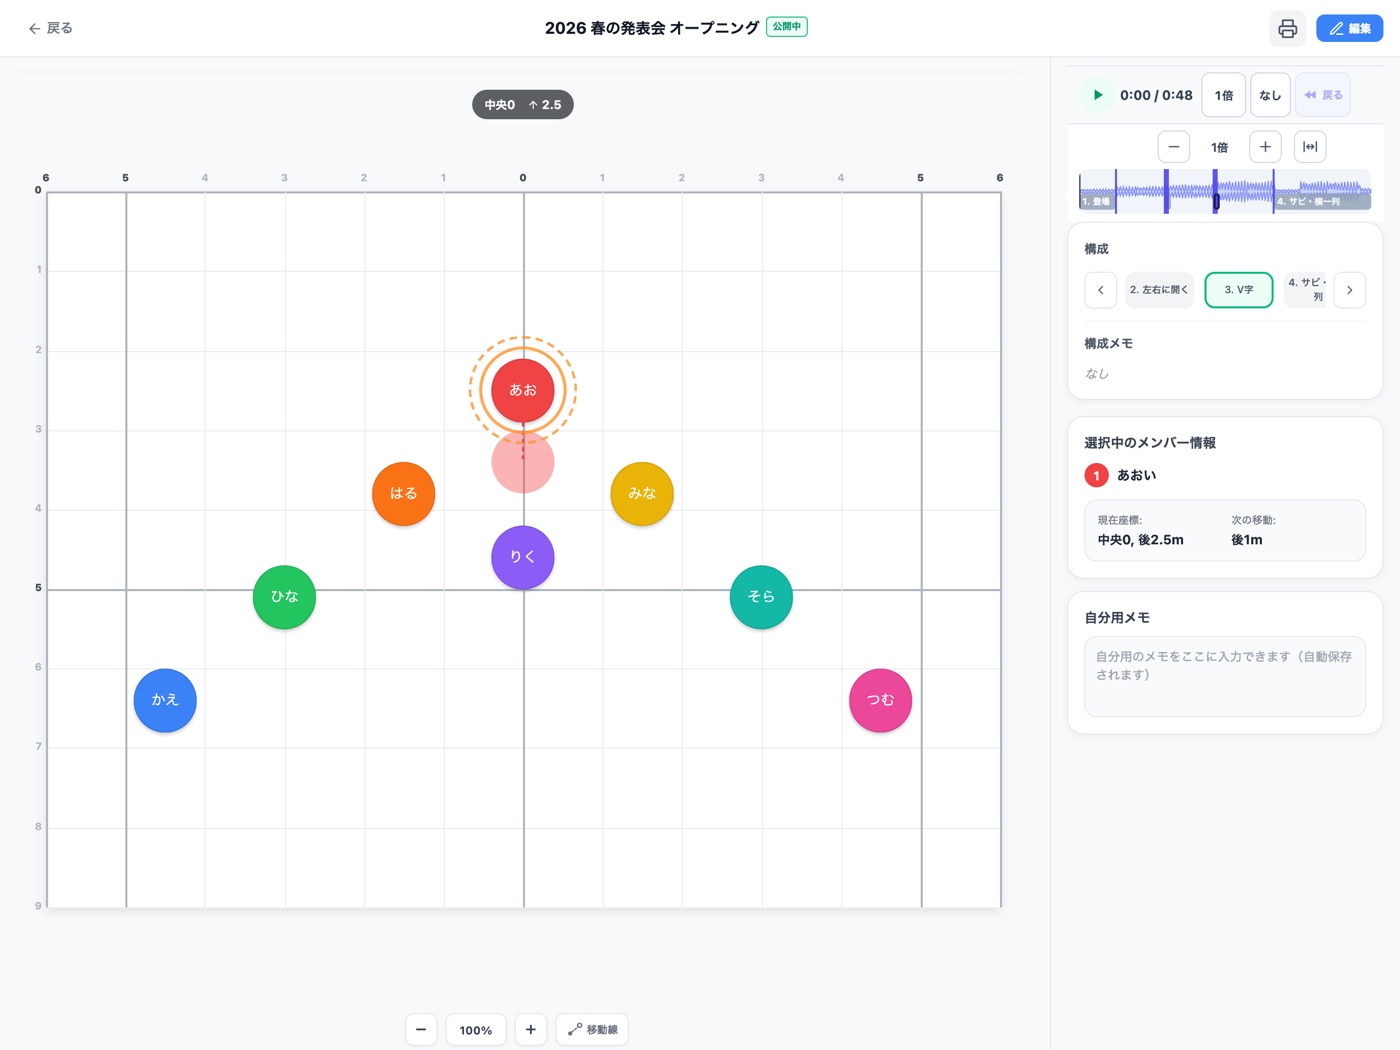This screenshot has width=1400, height=1050.
Task: Select the yellow みな dancer marker
Action: (x=642, y=493)
